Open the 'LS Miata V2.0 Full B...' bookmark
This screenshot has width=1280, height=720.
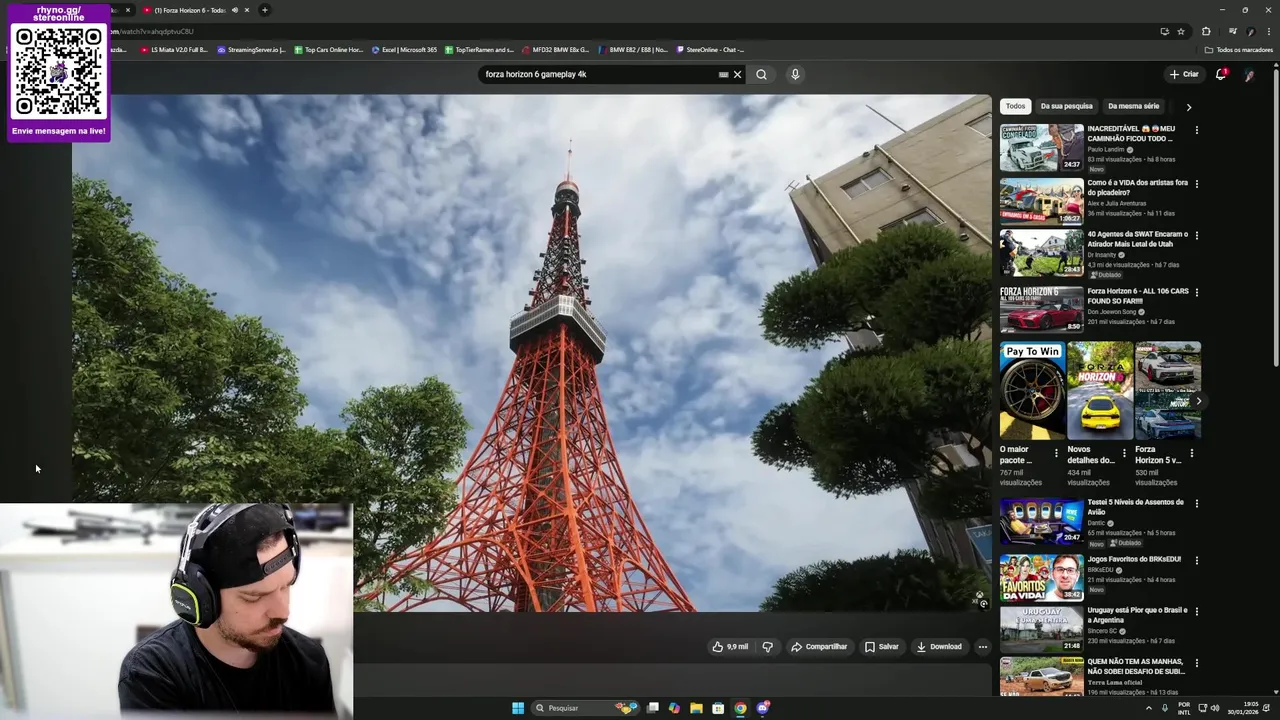(x=174, y=49)
